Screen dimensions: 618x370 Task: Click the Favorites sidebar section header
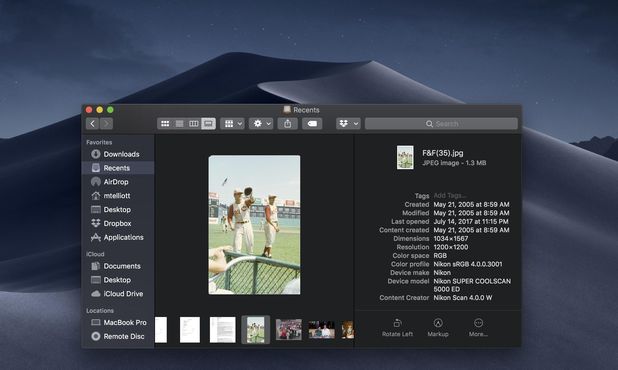point(99,142)
